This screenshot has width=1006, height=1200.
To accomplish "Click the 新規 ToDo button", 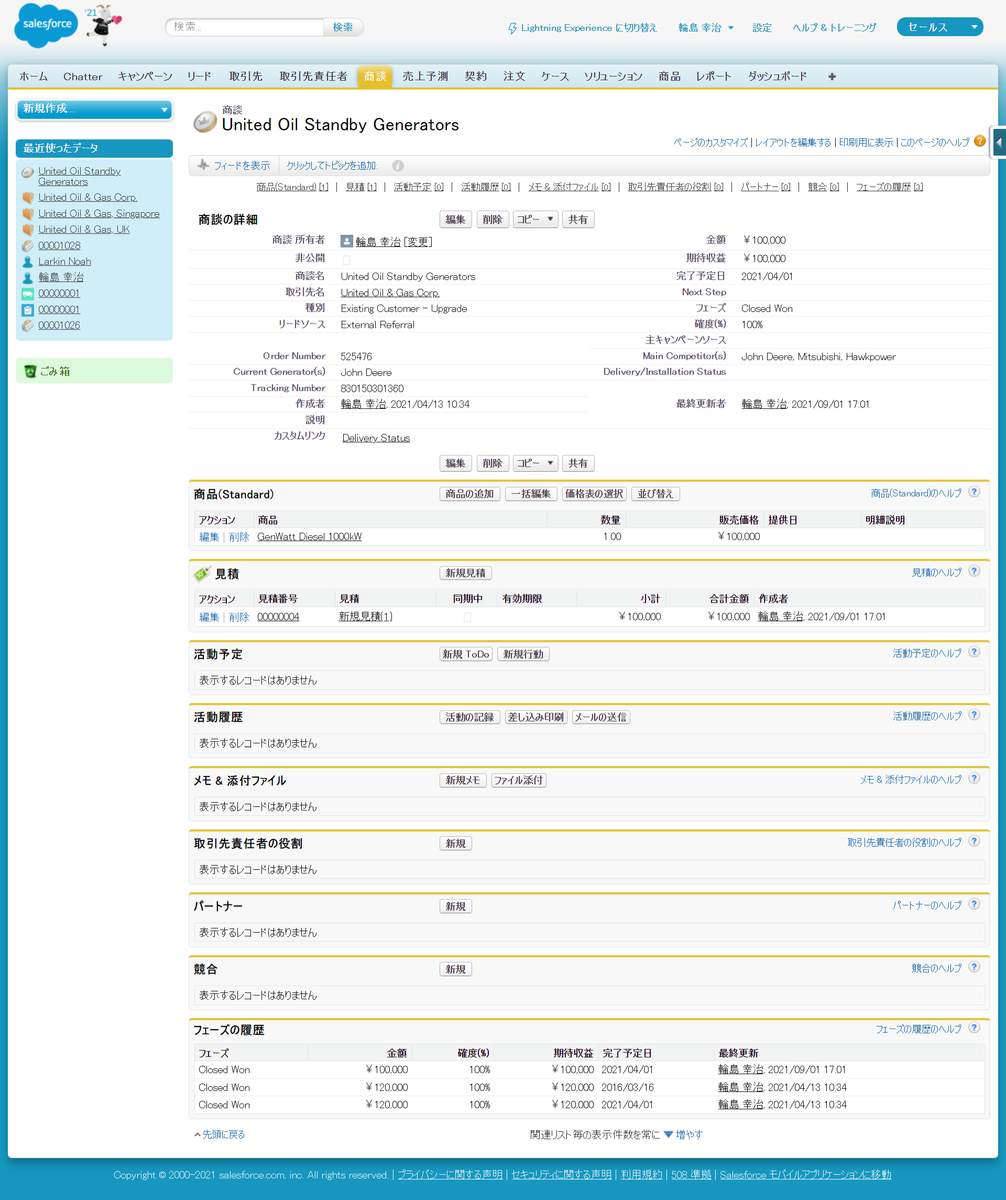I will [466, 654].
